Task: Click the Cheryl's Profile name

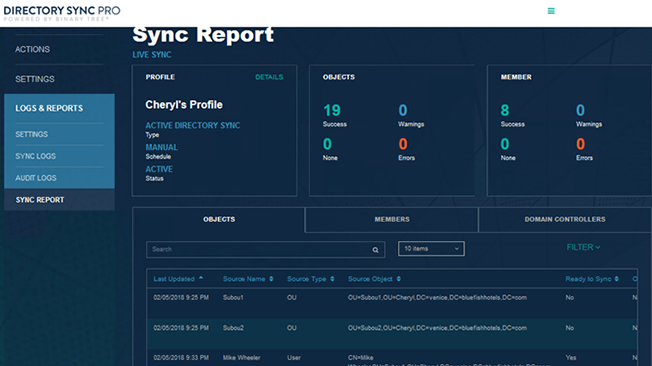Action: point(184,105)
